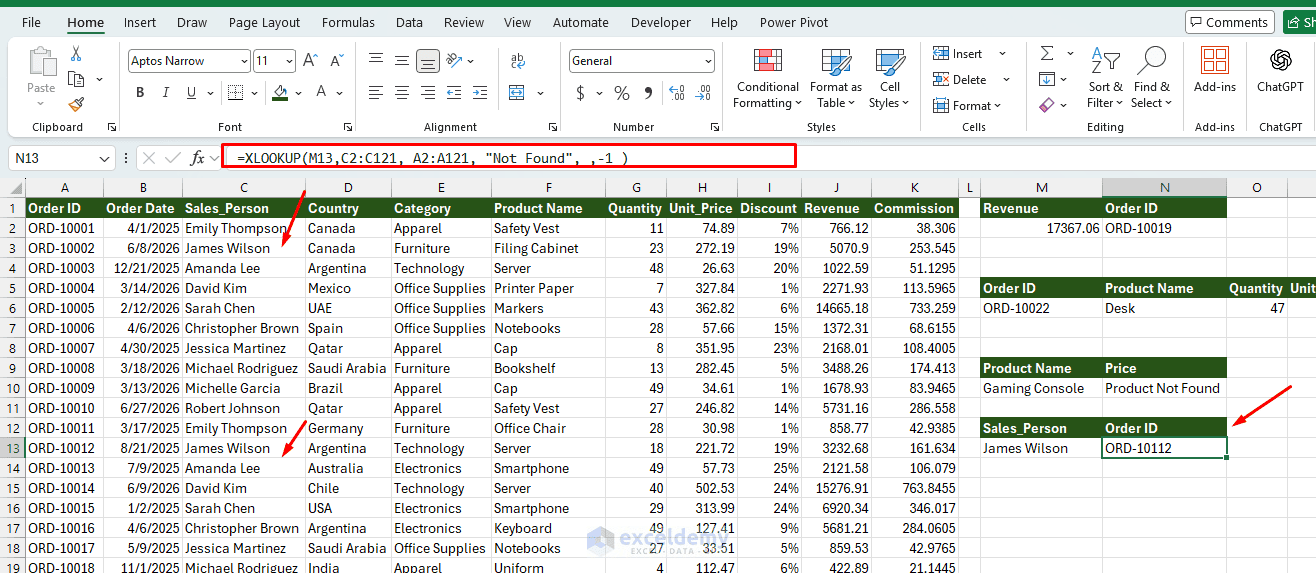Toggle Bold formatting
Screen dimensions: 1316x573
coord(140,93)
